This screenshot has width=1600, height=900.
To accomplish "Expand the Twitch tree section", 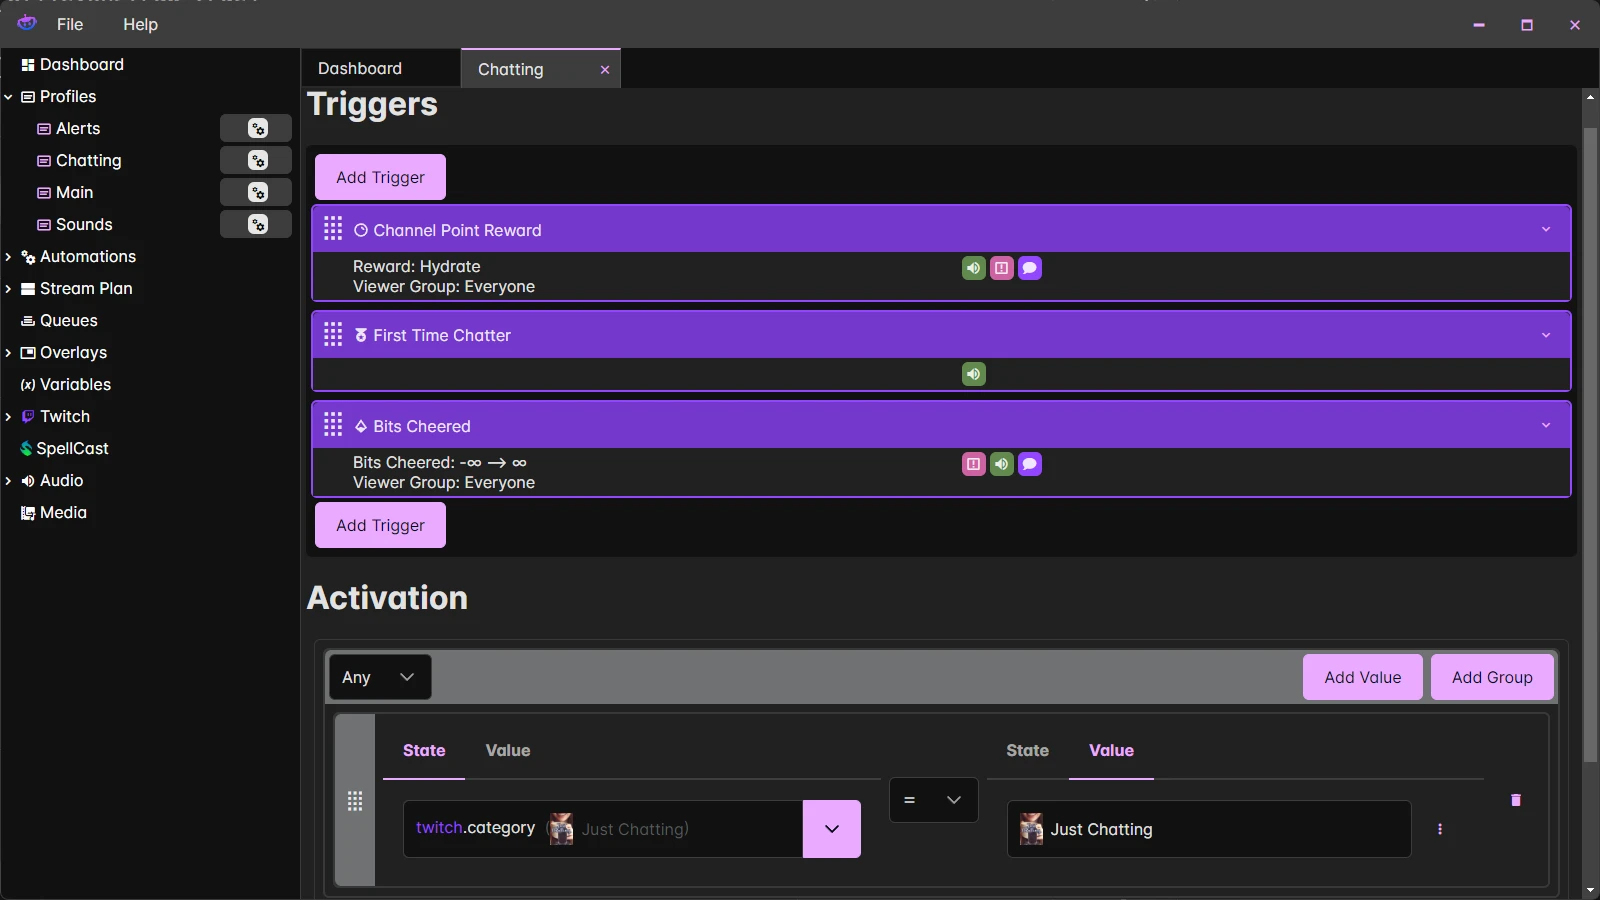I will click(8, 417).
